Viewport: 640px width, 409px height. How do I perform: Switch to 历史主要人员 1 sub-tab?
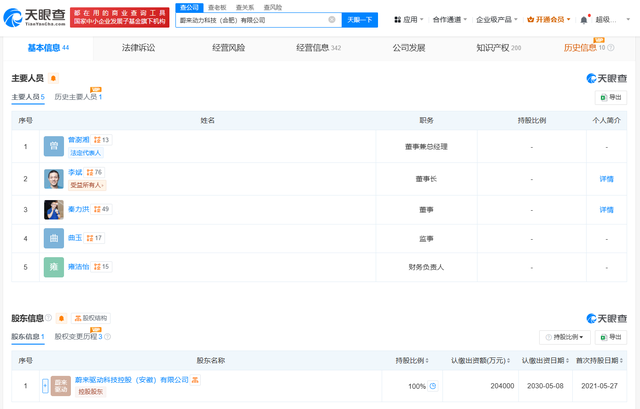click(x=78, y=97)
